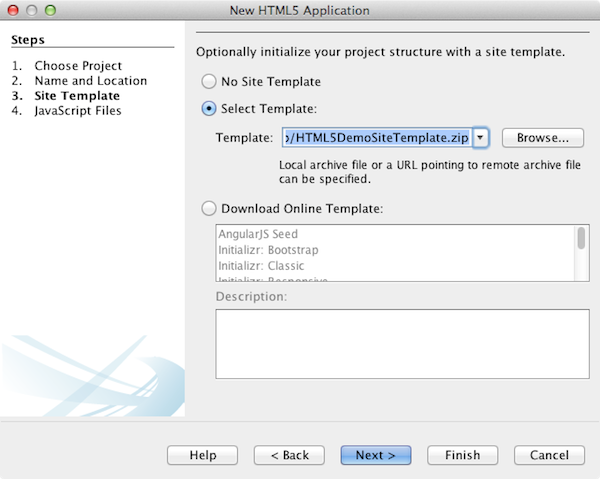Viewport: 600px width, 479px height.
Task: Go back with the < Back button
Action: 289,455
